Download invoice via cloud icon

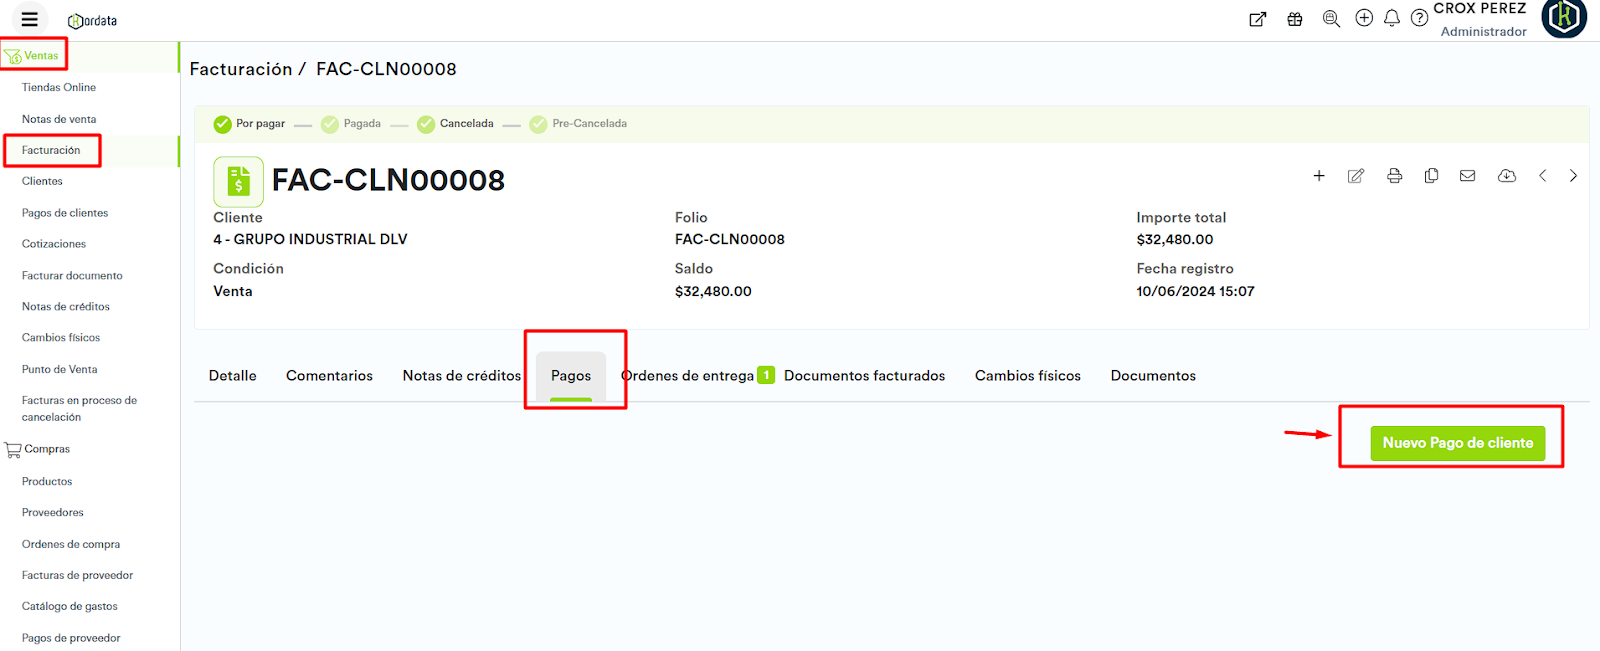point(1506,176)
